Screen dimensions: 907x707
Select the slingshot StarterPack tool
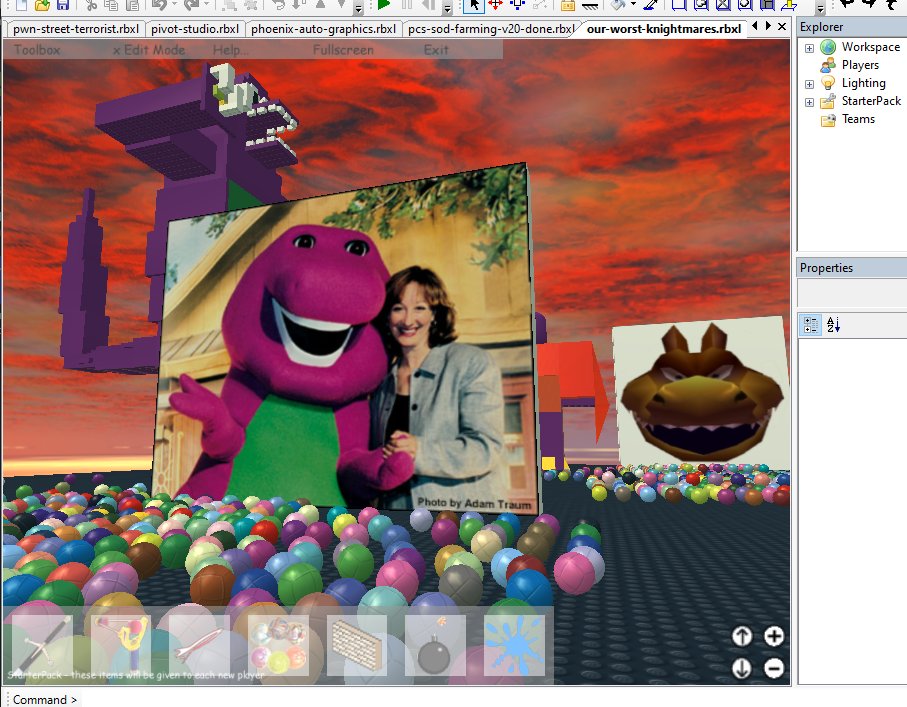120,645
